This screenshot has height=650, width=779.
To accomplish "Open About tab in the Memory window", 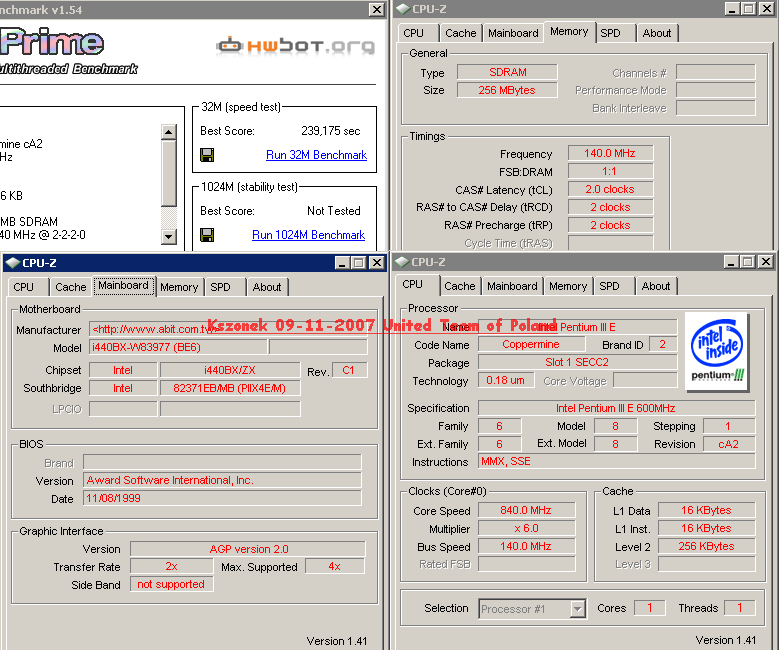I will (657, 33).
